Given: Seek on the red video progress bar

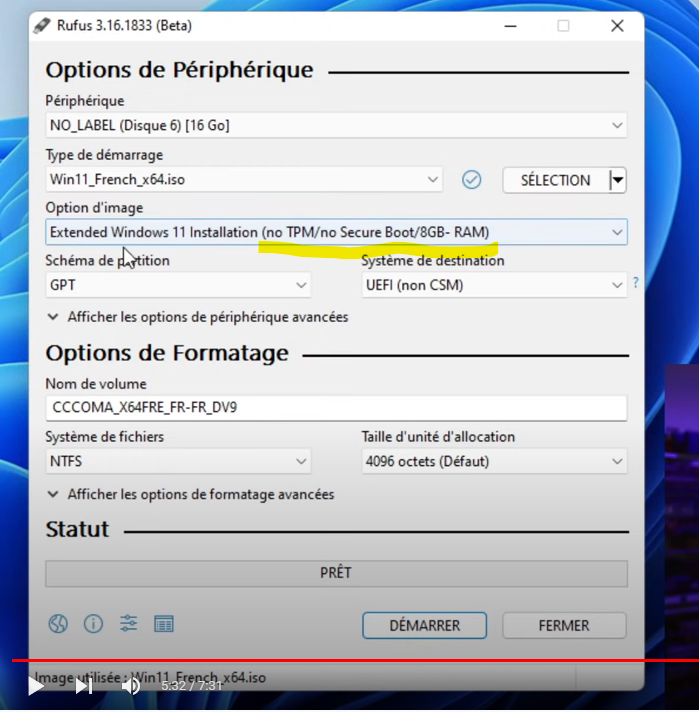Looking at the screenshot, I should (x=355, y=660).
